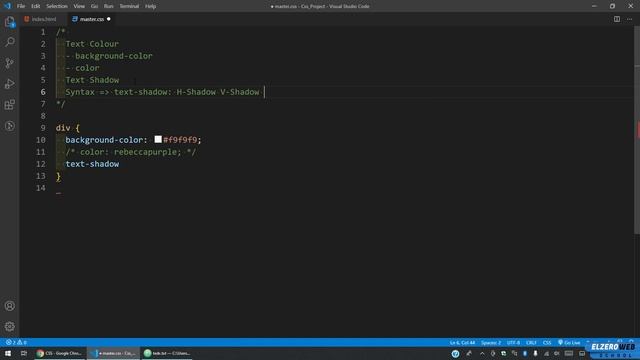Screen dimensions: 640x360
Task: Close master.css via its unsaved dot
Action: coord(109,19)
